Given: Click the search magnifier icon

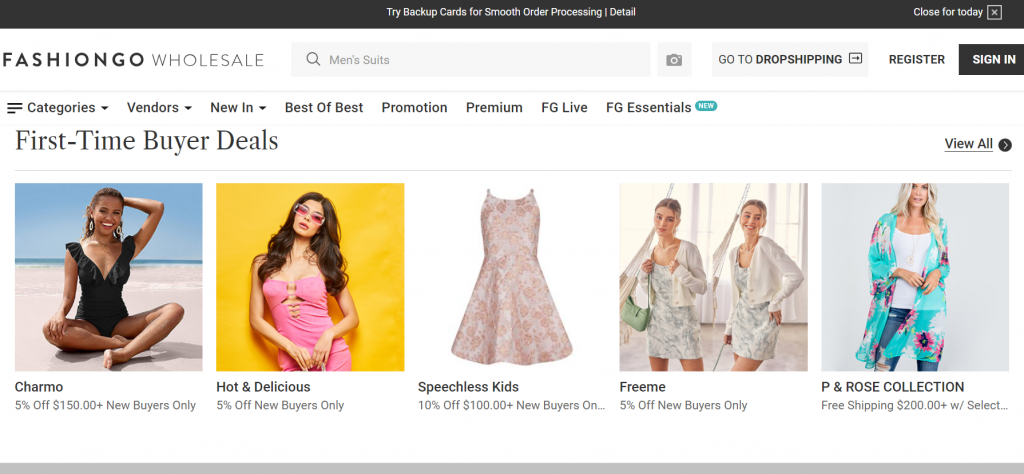Looking at the screenshot, I should pyautogui.click(x=313, y=59).
